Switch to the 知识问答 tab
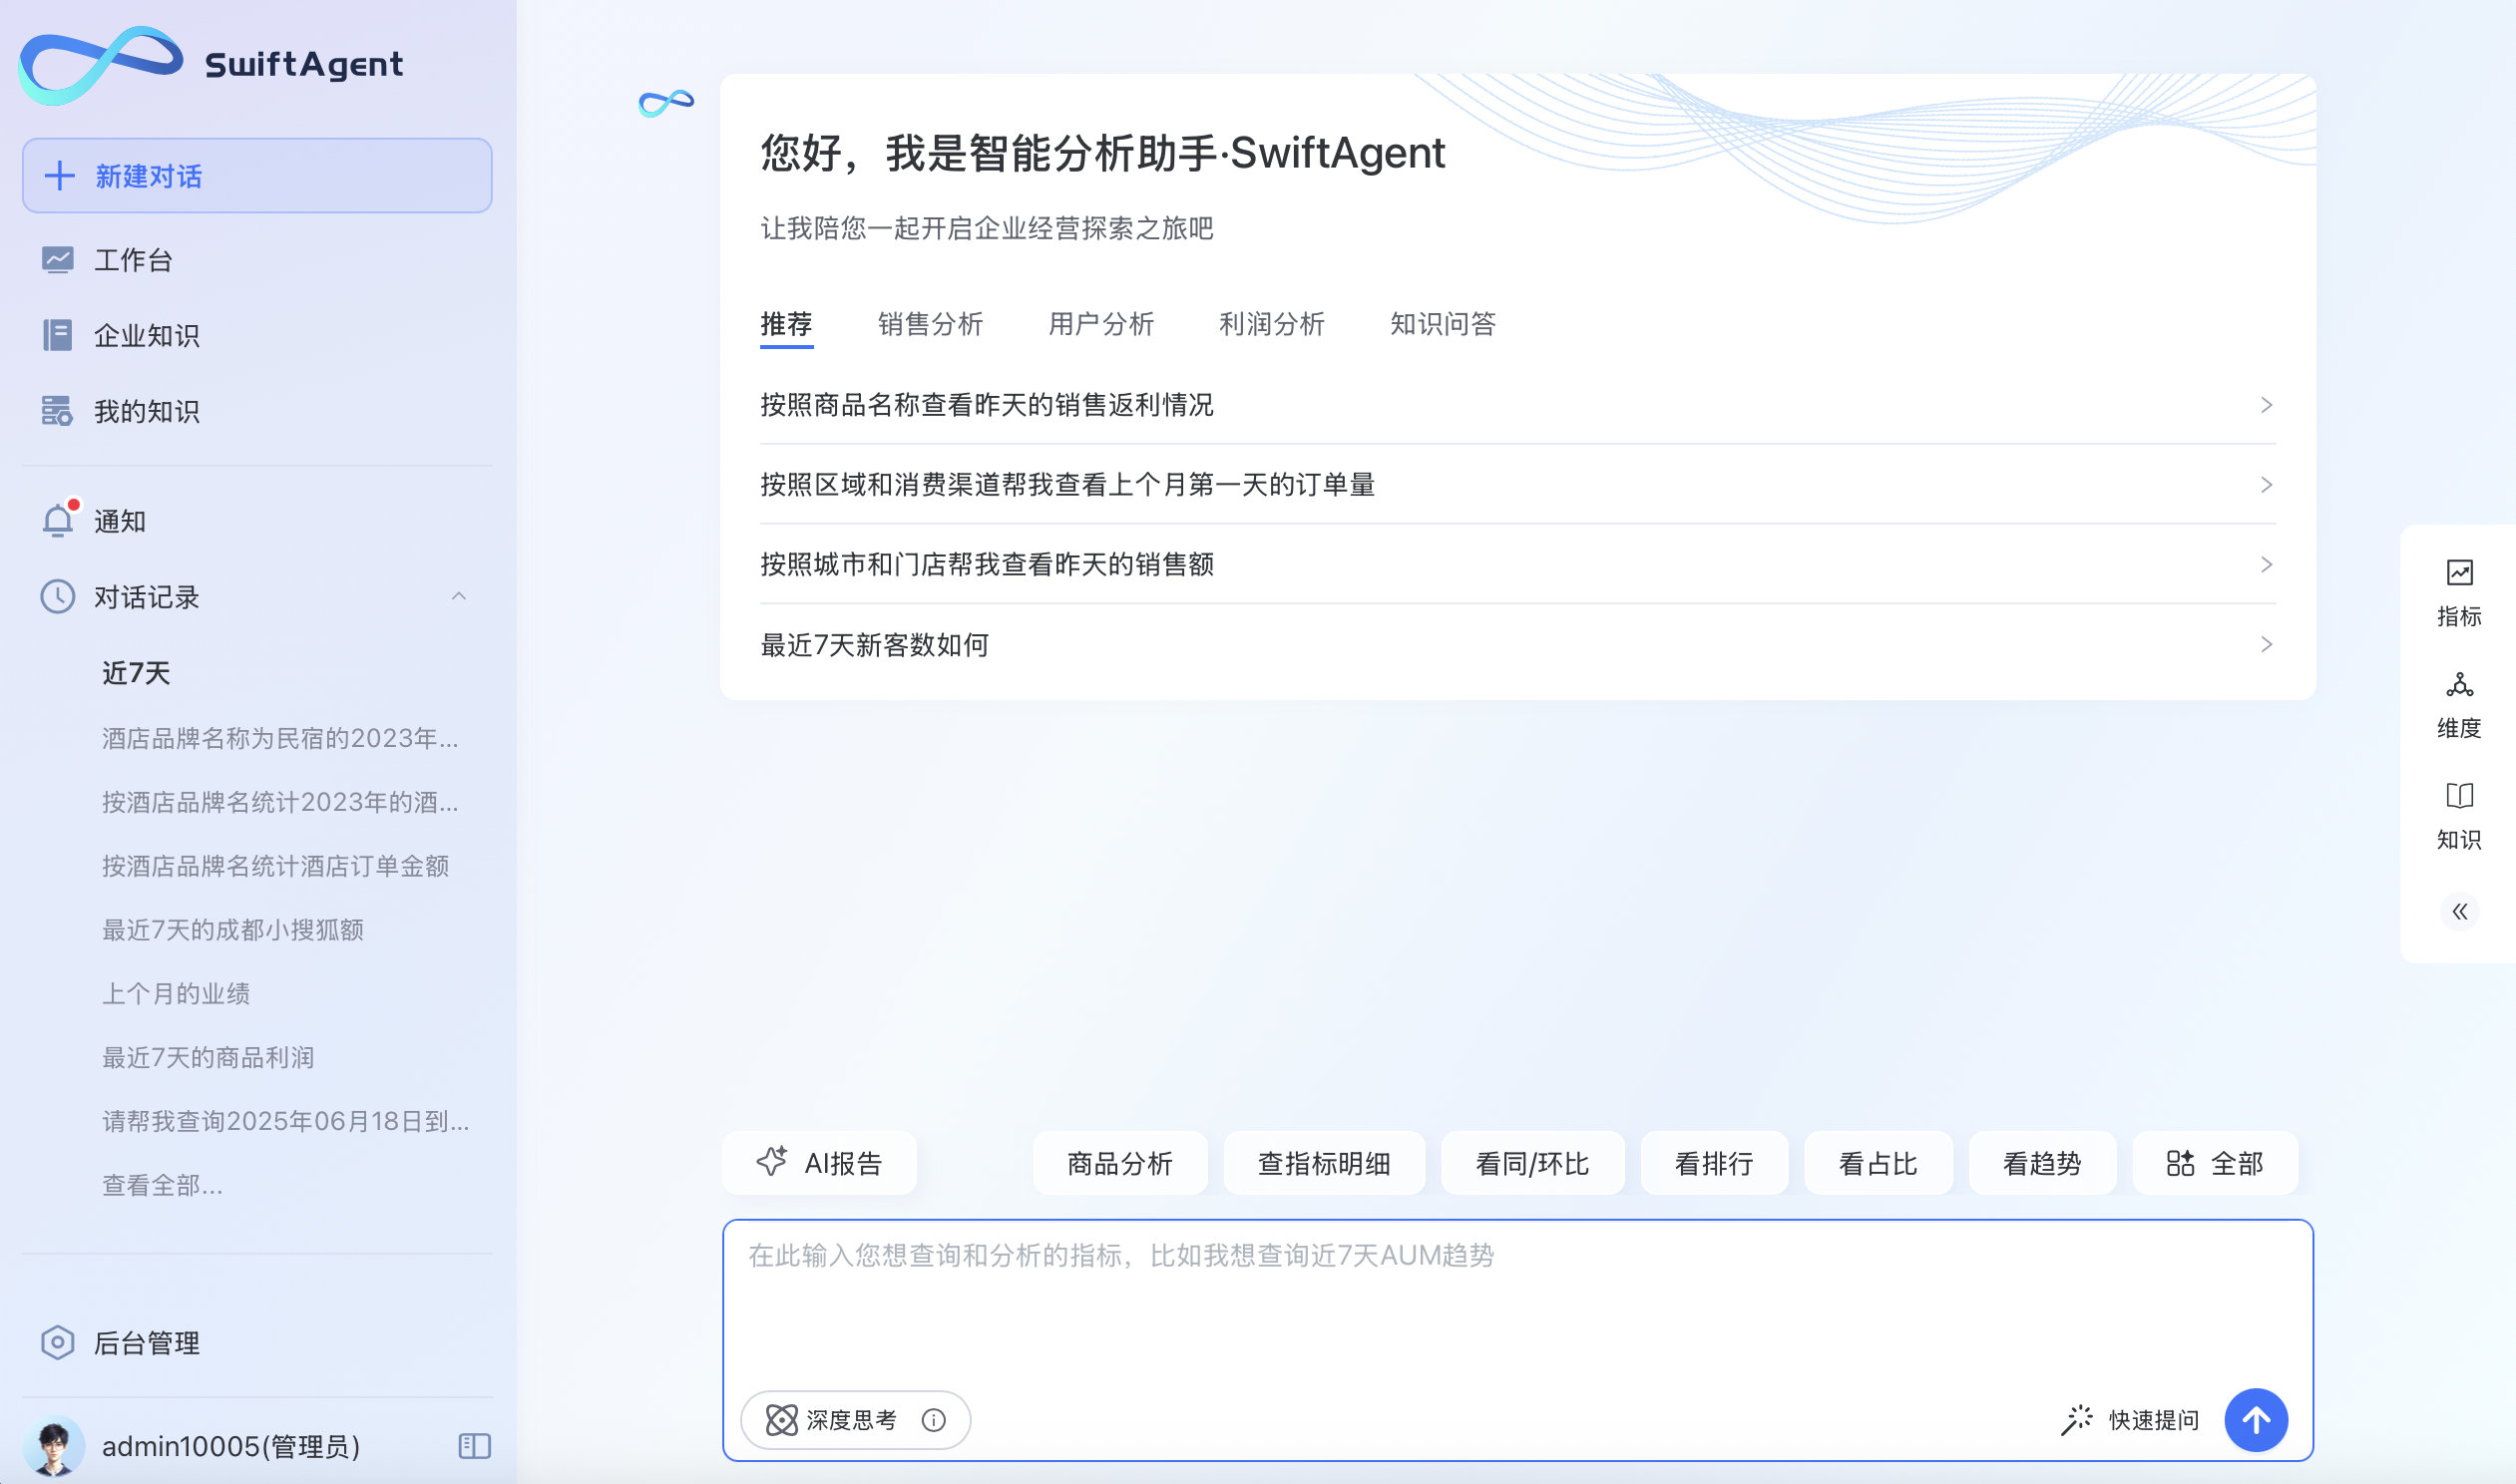This screenshot has width=2516, height=1484. (1443, 324)
